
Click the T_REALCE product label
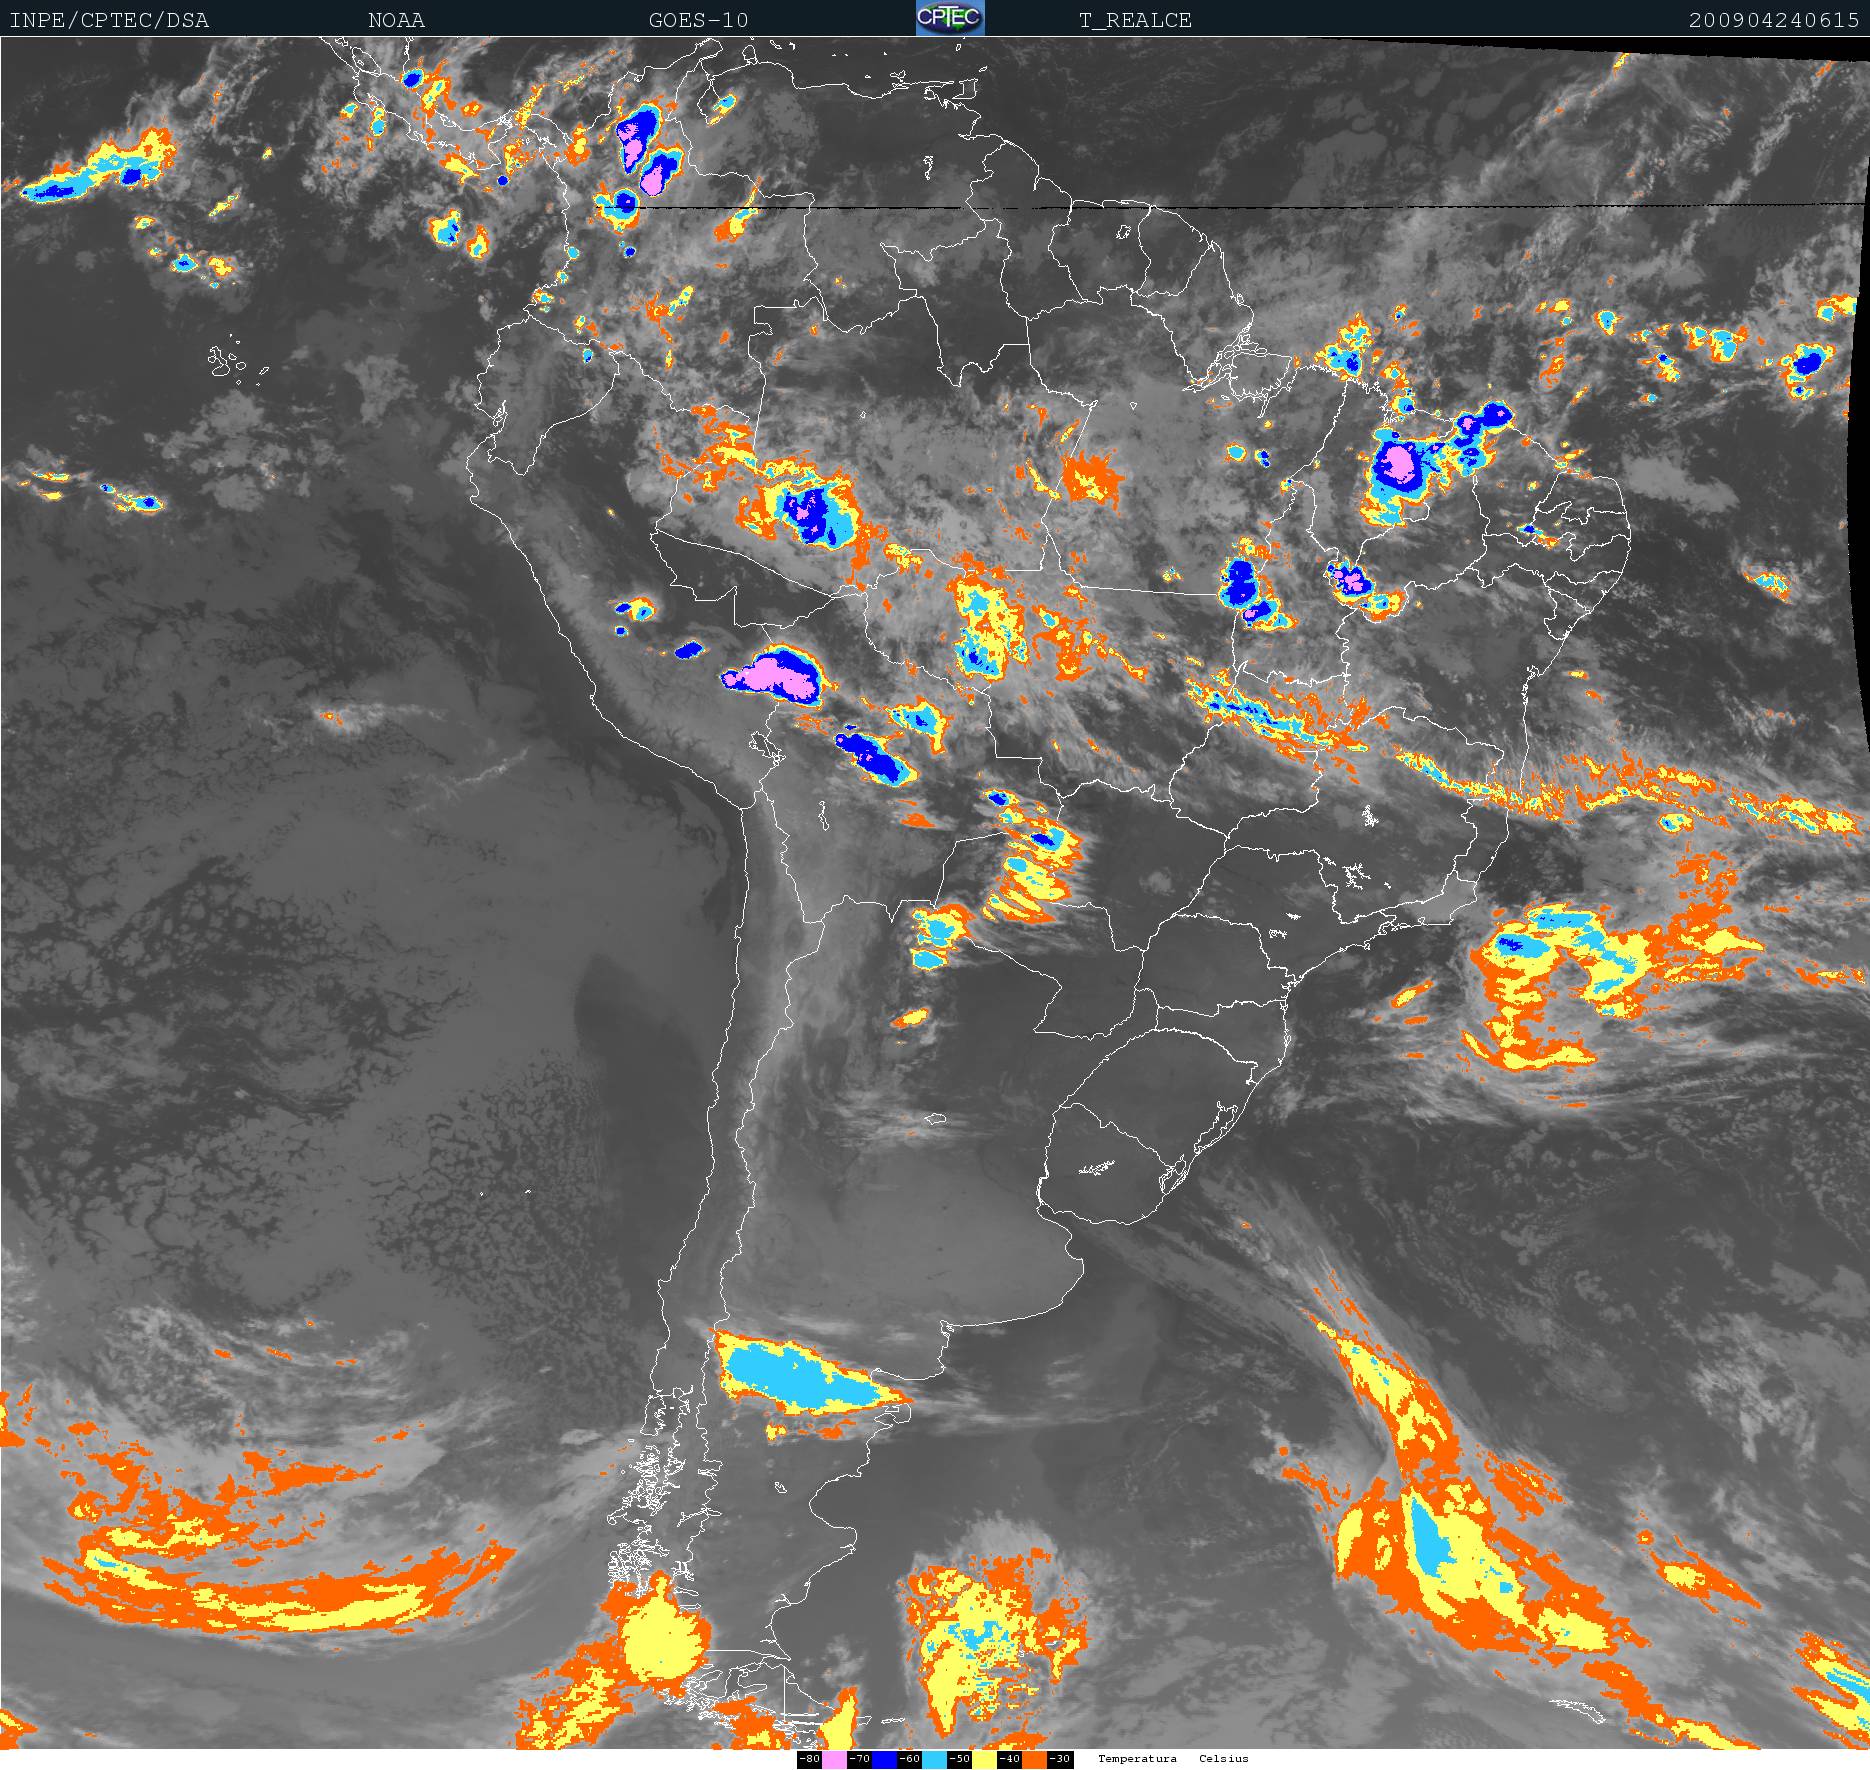1135,20
